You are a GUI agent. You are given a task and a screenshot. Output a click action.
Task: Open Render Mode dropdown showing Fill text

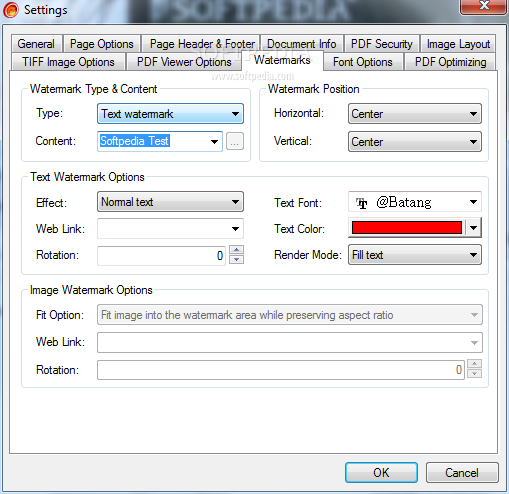coord(415,255)
